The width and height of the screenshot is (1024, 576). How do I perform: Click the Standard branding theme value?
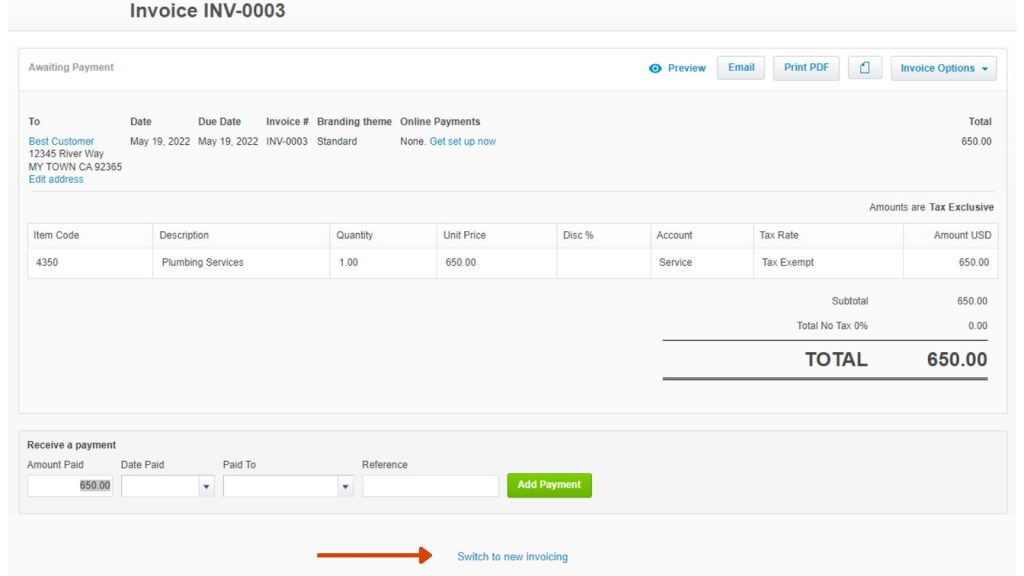pos(337,141)
